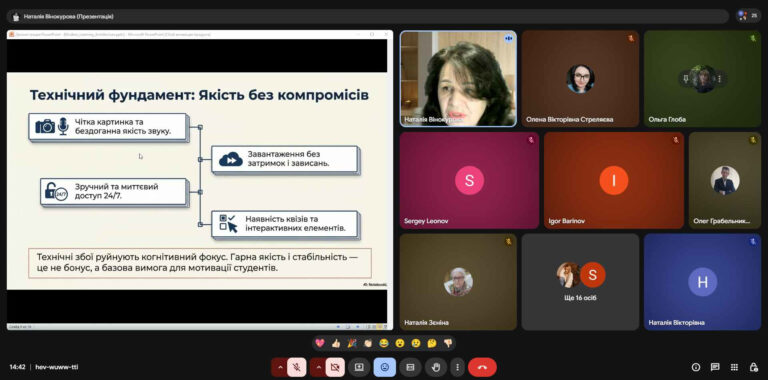The image size is (768, 380).
Task: Select Олена Вікторівна Стрелява's tile
Action: (x=580, y=79)
